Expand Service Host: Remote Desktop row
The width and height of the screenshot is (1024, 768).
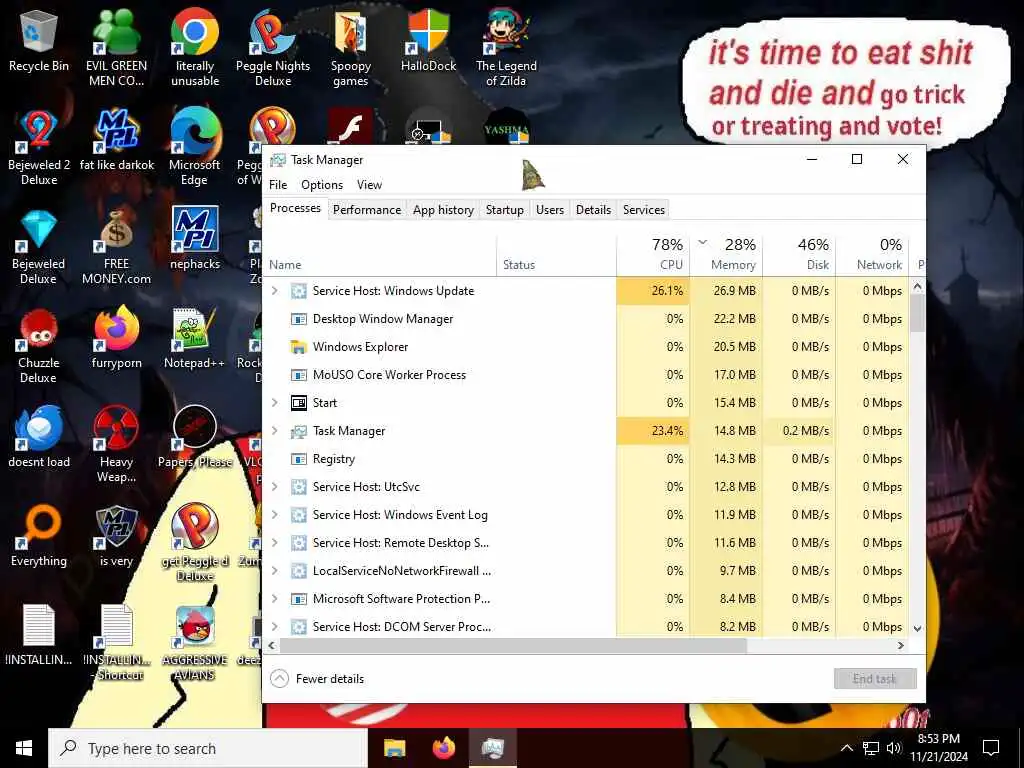click(275, 543)
